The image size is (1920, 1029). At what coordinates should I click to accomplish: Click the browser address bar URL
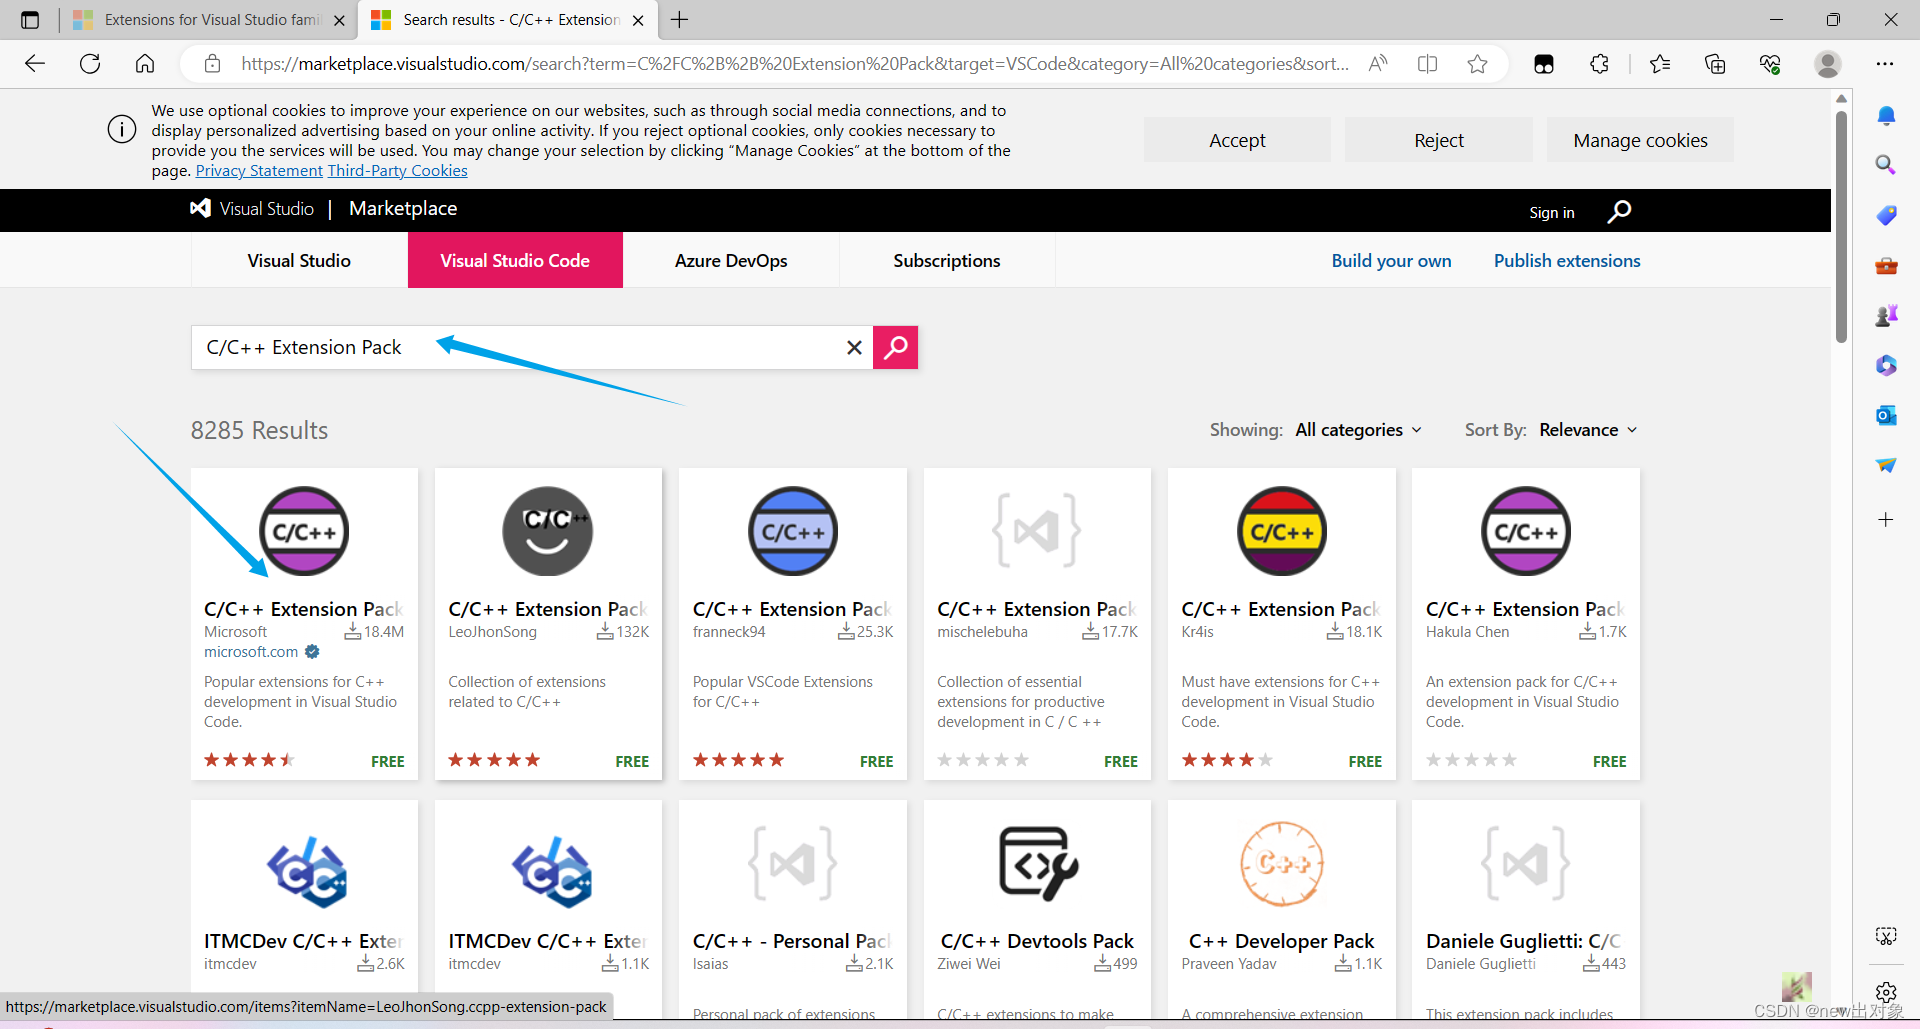(x=795, y=64)
